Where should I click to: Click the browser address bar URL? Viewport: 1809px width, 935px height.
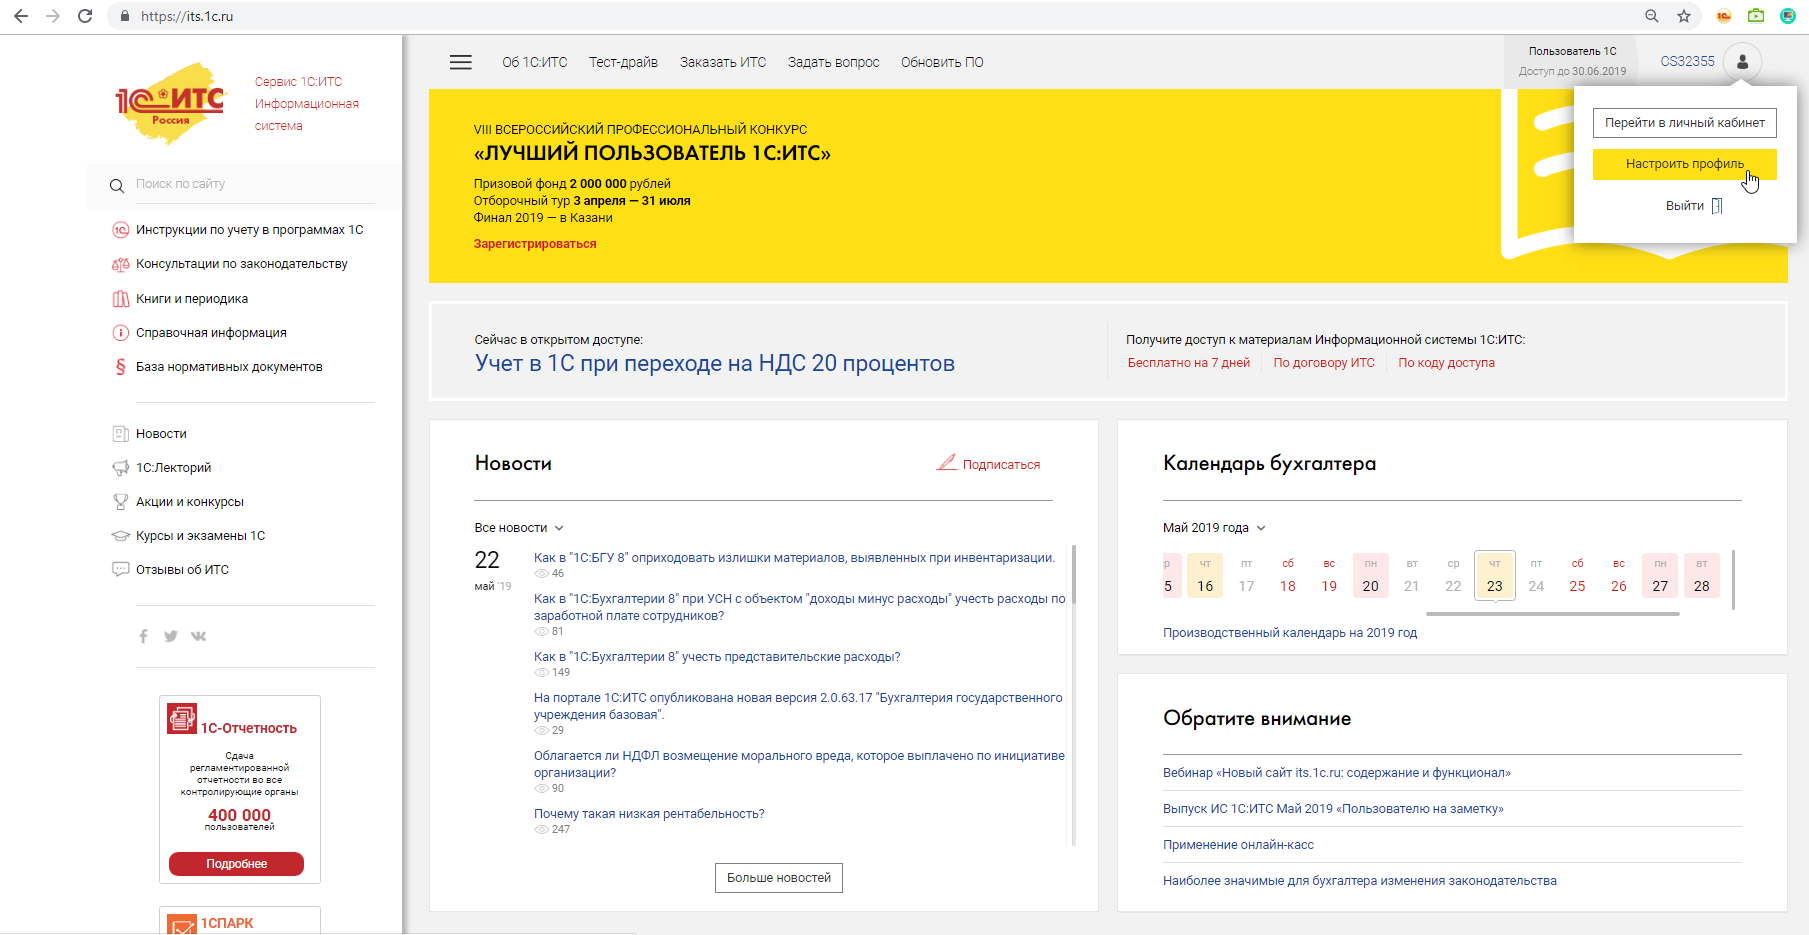tap(187, 16)
